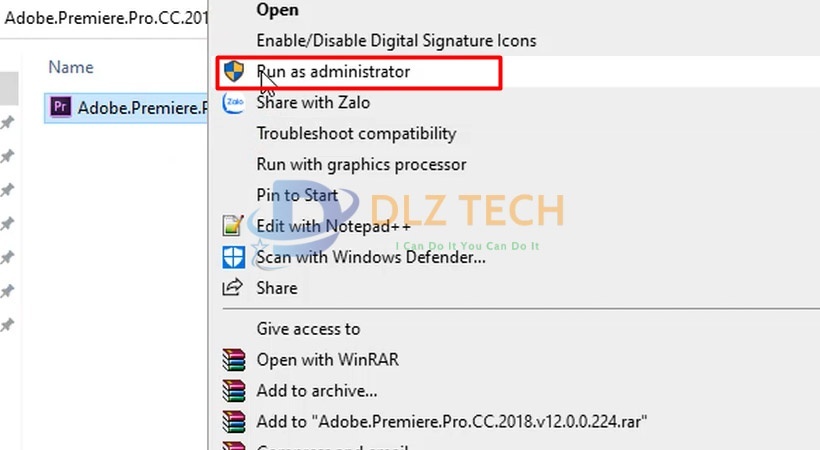Choose Share with Zalo
Image resolution: width=820 pixels, height=450 pixels.
click(x=313, y=103)
